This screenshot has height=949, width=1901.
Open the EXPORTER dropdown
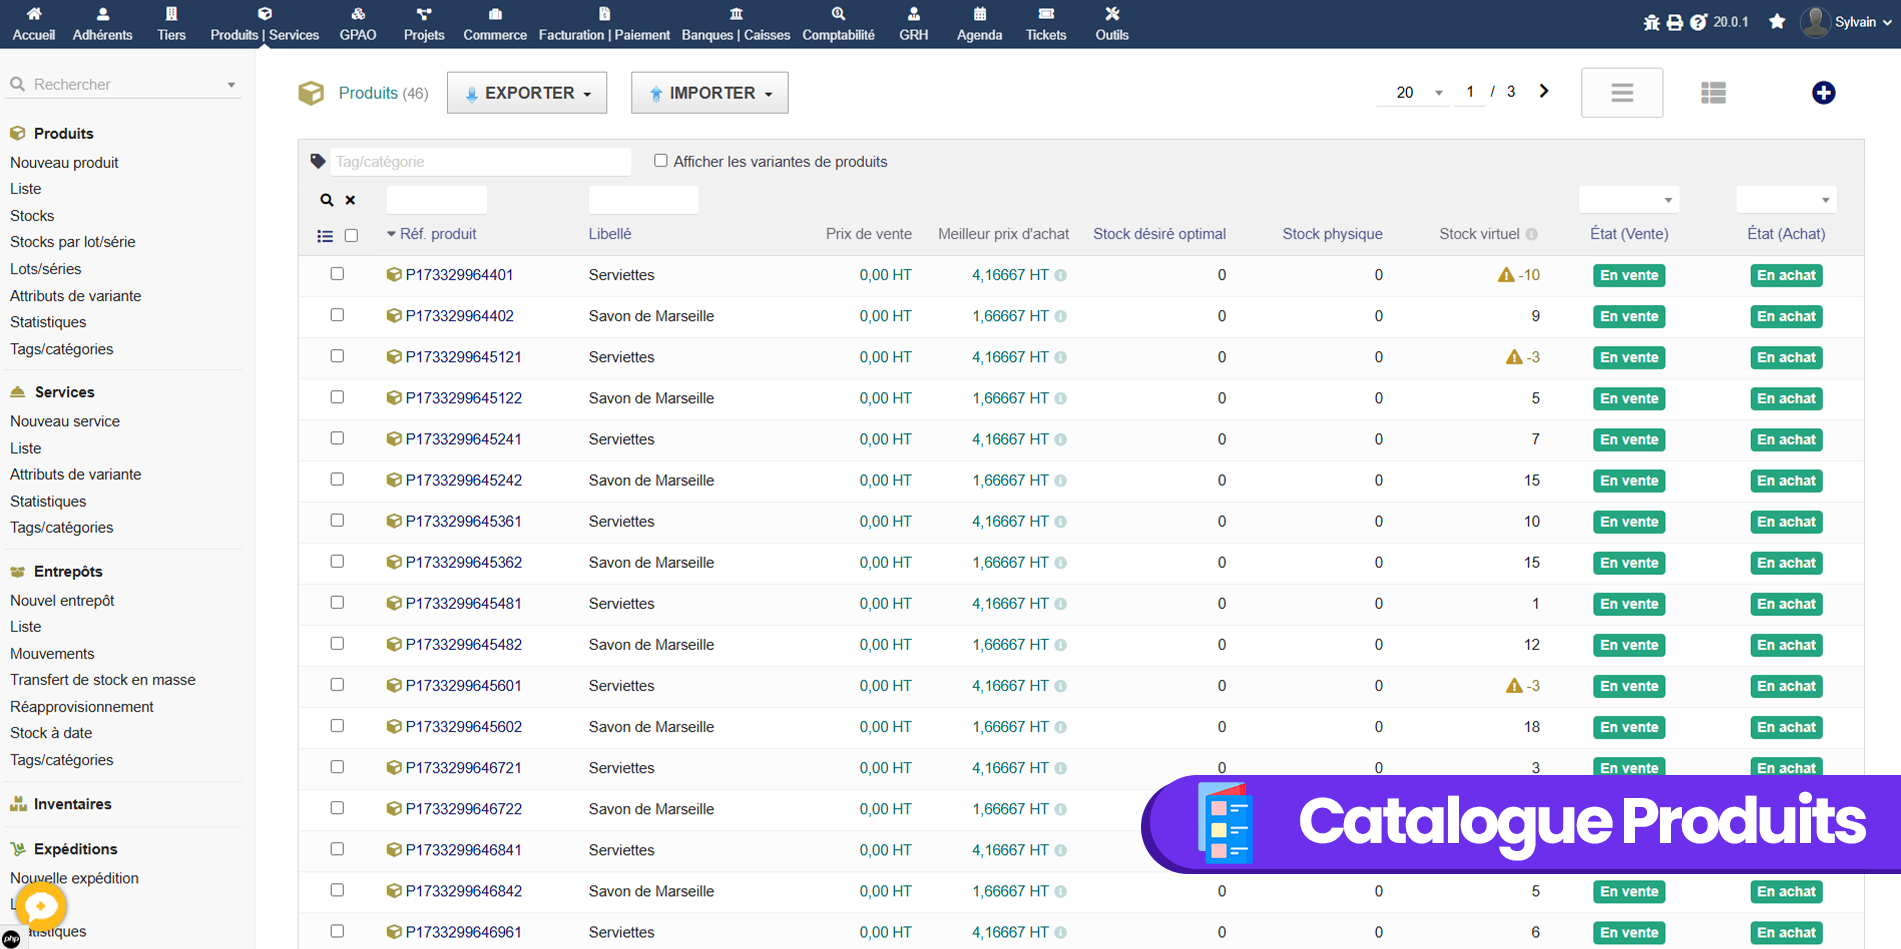pos(527,93)
